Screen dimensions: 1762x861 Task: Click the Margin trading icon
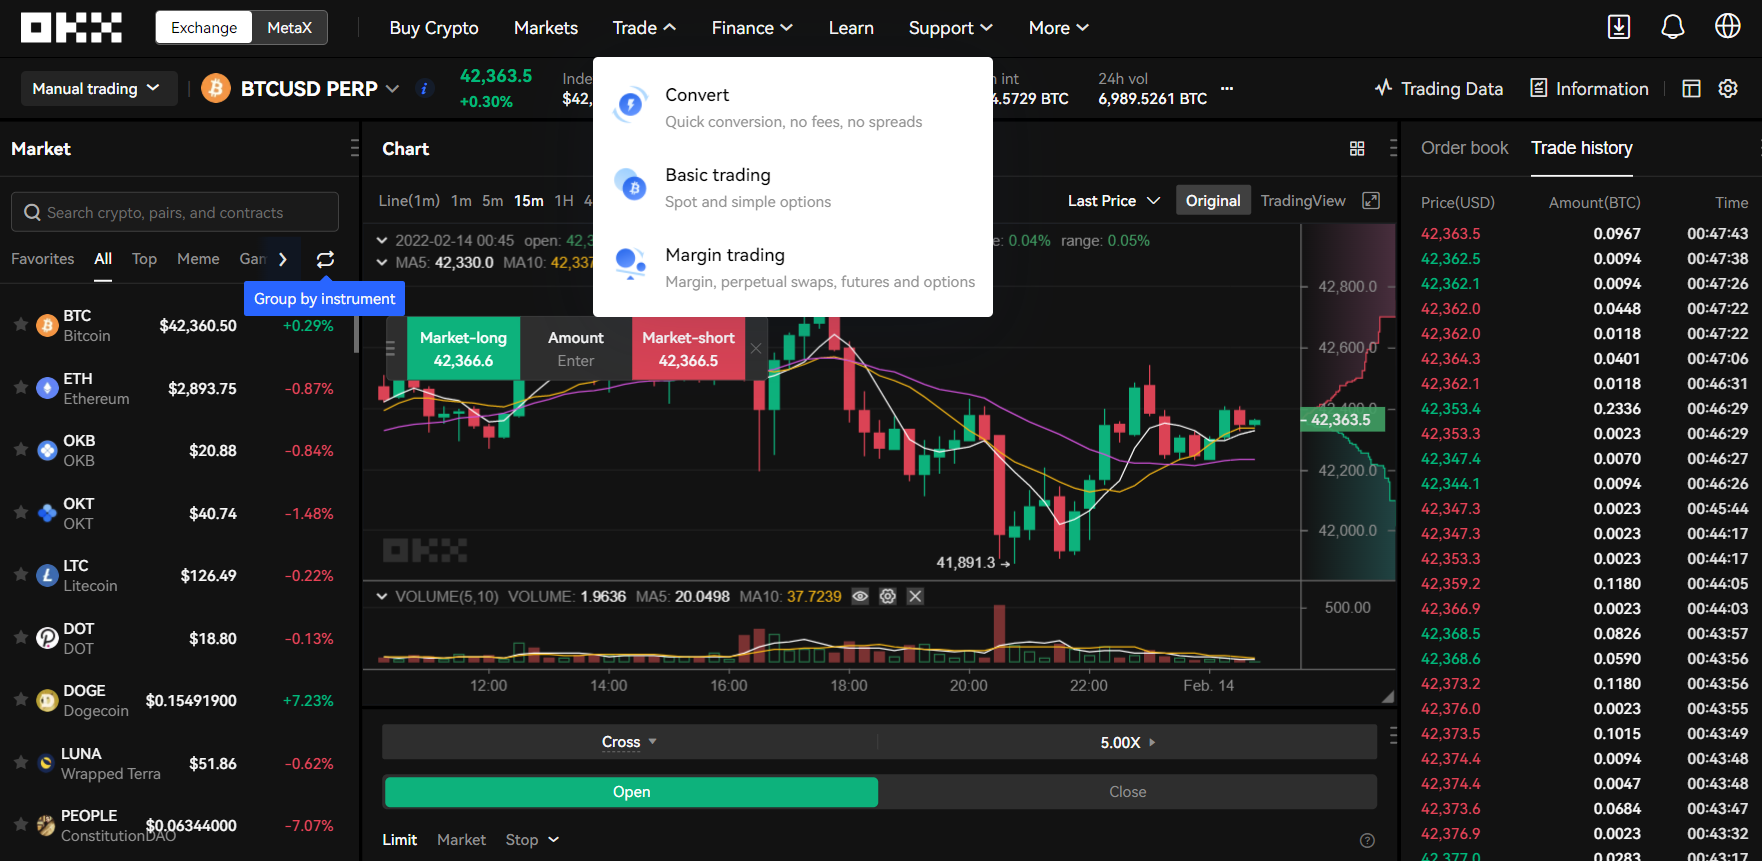tap(630, 264)
